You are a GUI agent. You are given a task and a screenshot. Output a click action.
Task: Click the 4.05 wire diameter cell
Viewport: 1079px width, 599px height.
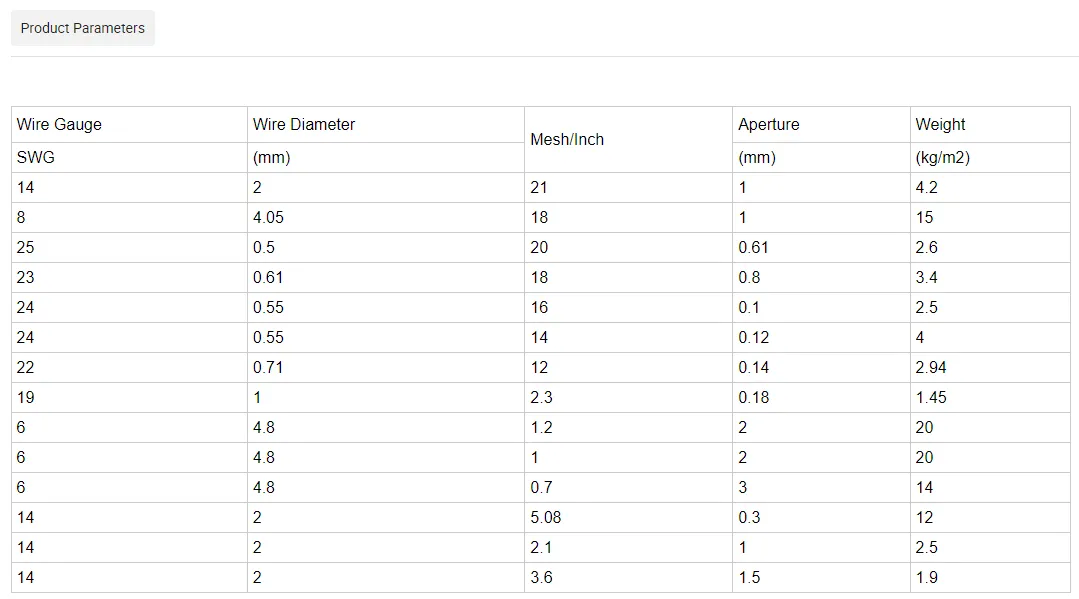click(269, 217)
